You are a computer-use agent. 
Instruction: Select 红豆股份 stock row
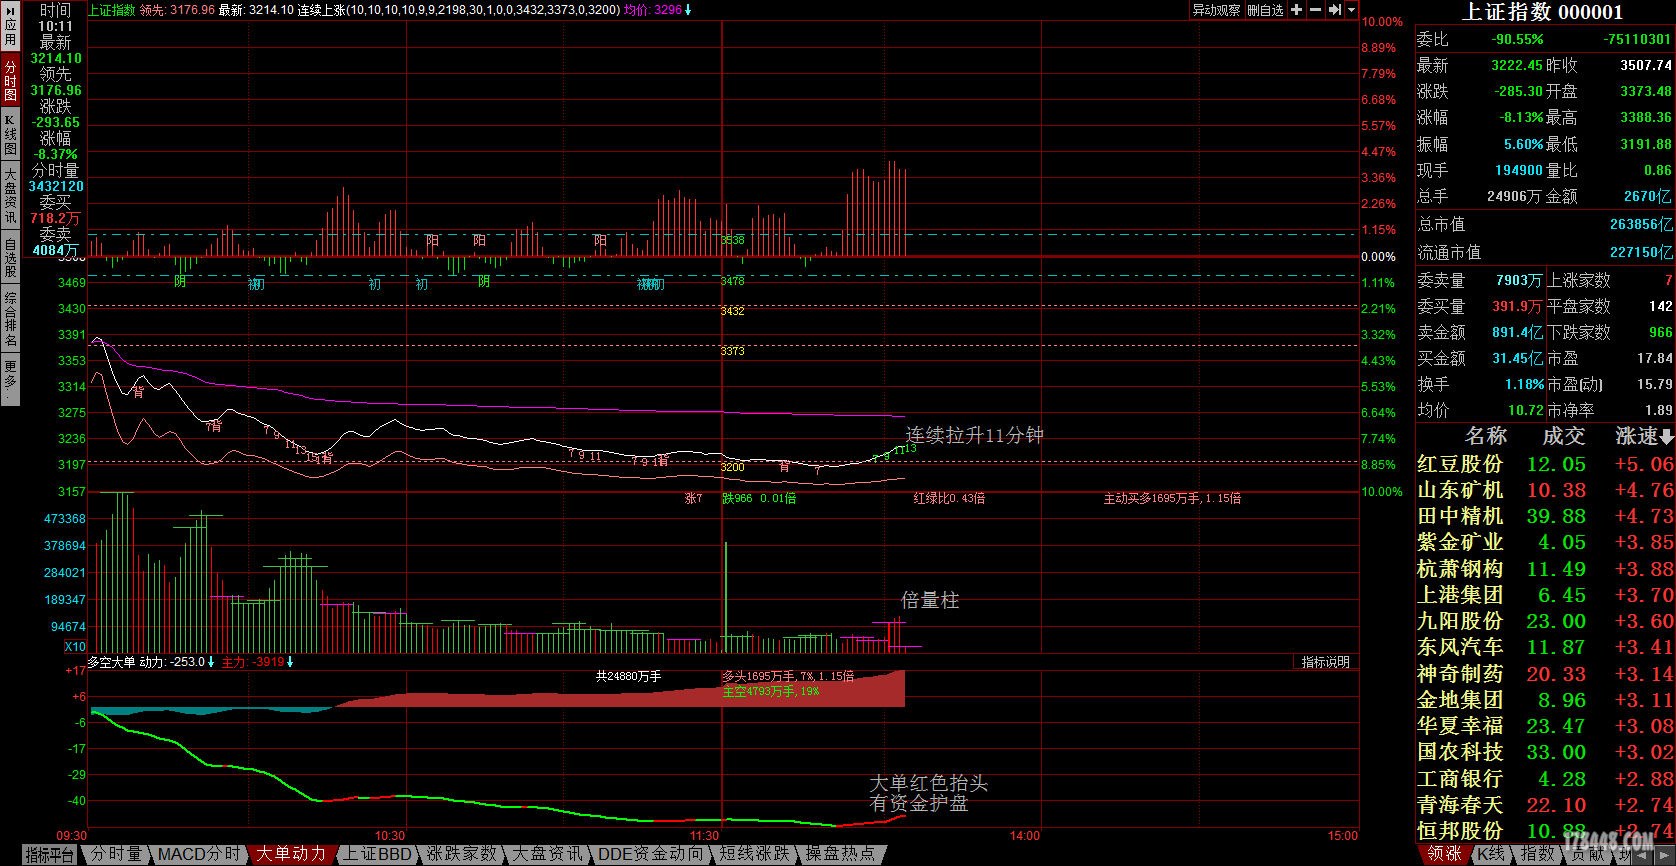point(1545,464)
